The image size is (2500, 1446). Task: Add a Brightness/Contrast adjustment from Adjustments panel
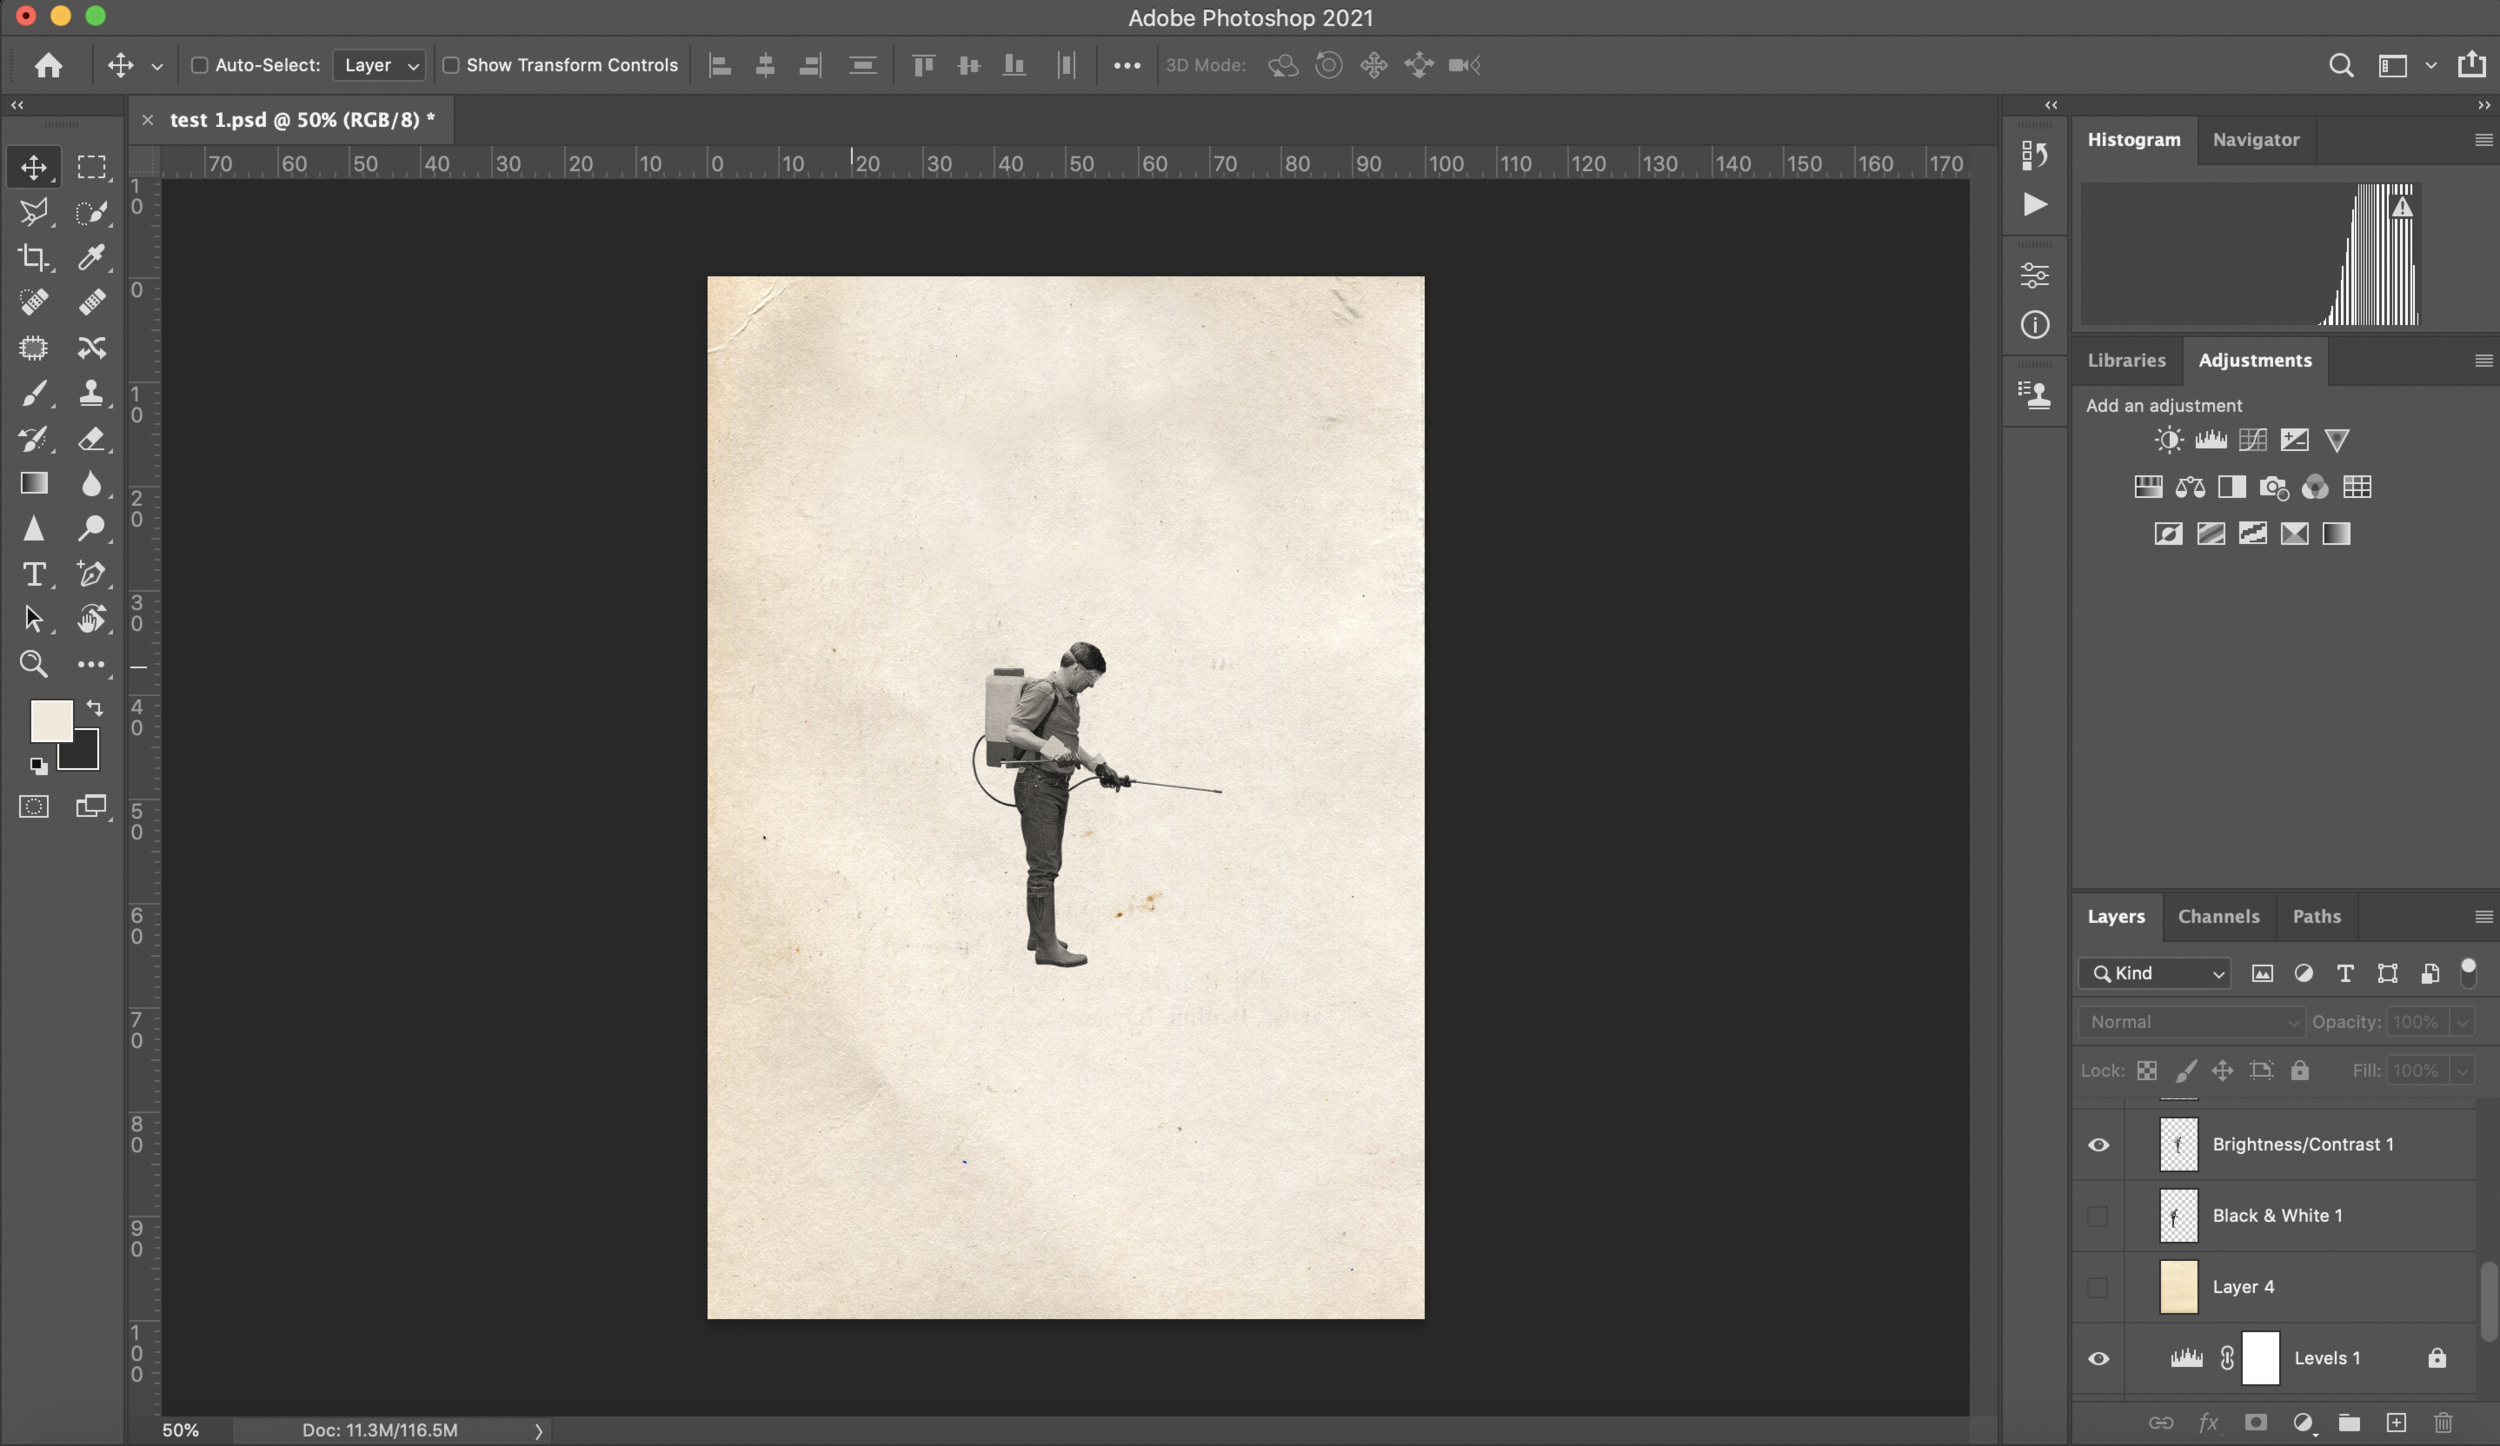pos(2168,440)
